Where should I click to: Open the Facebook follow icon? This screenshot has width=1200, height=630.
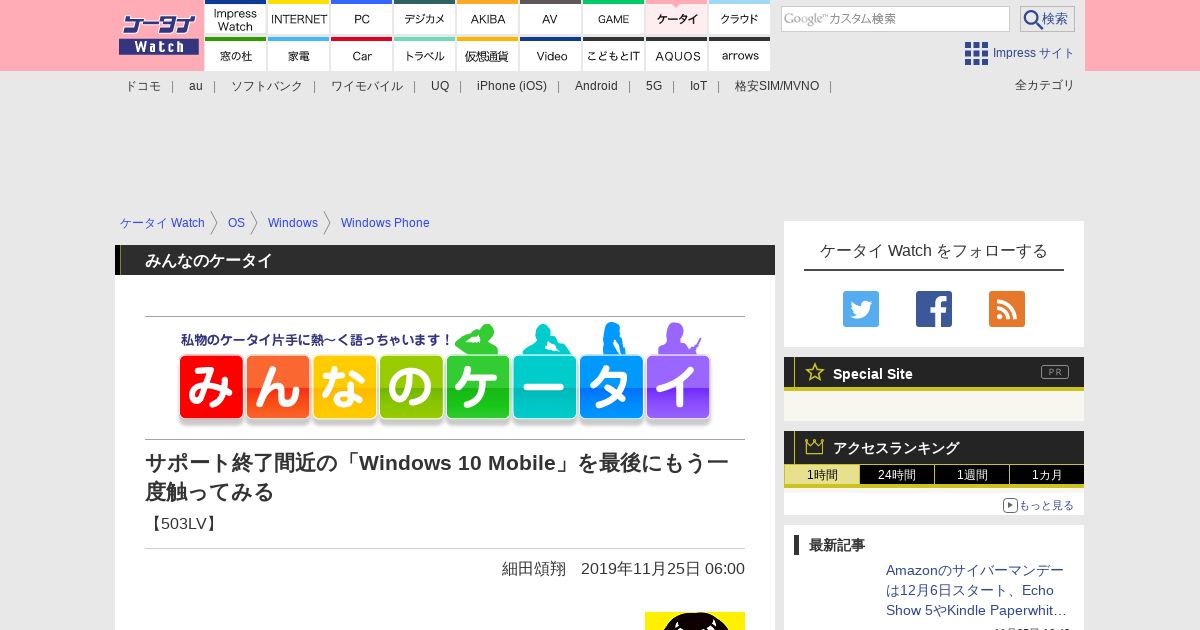click(934, 309)
